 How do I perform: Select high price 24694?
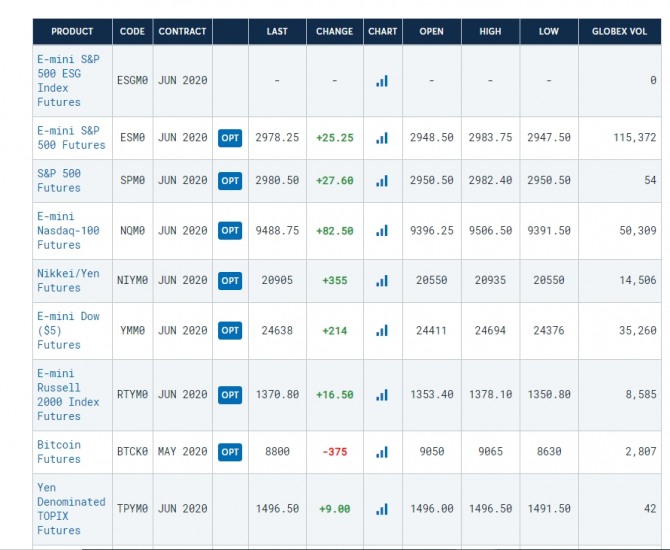point(491,330)
